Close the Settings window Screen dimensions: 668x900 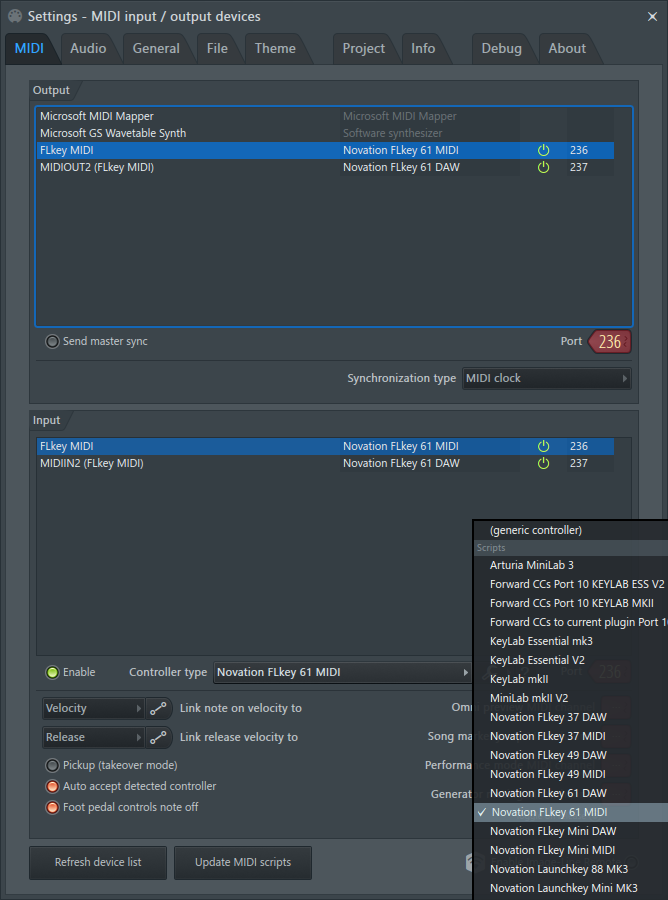[x=653, y=17]
